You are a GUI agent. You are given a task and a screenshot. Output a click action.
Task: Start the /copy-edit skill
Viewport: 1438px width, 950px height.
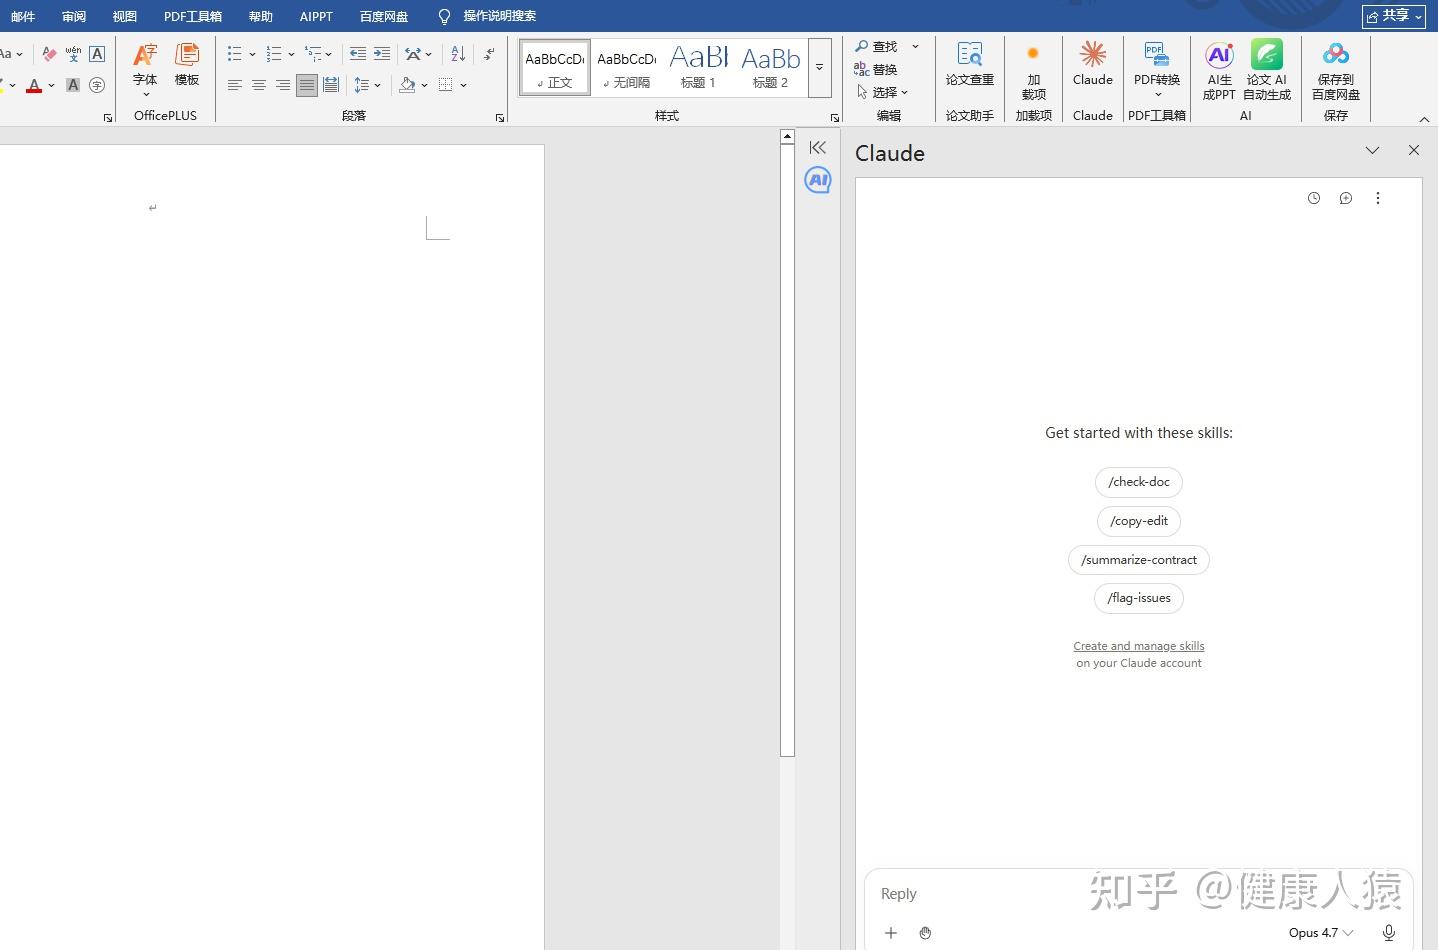[x=1139, y=521]
